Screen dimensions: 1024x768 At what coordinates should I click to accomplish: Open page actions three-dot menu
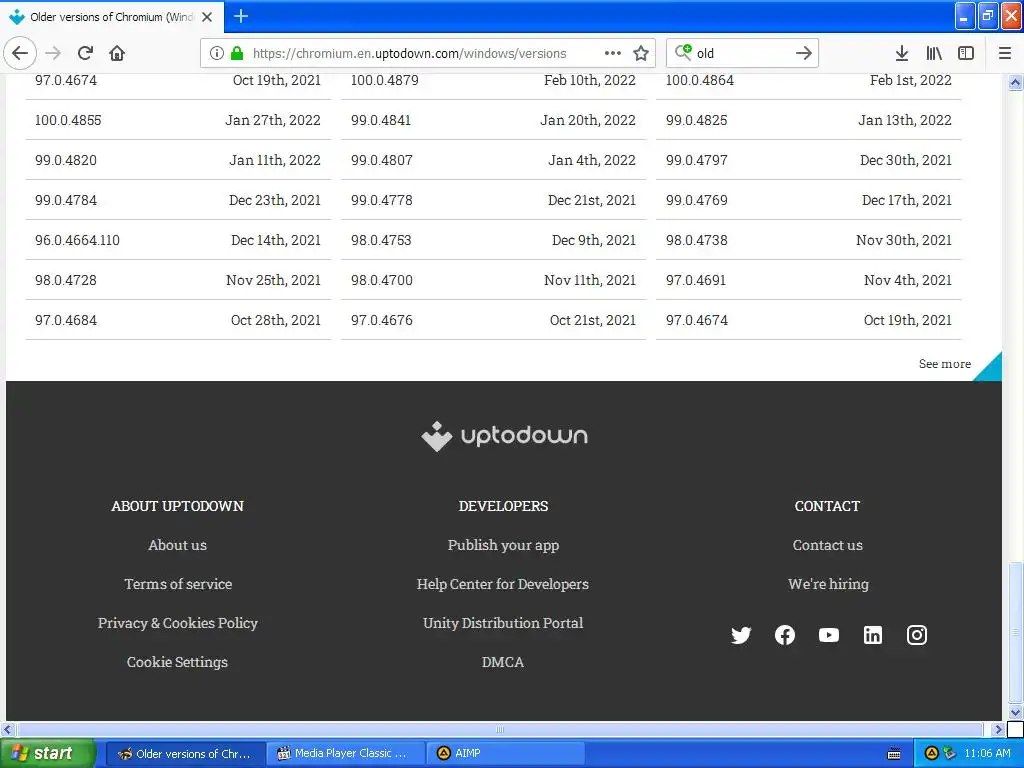[x=613, y=53]
